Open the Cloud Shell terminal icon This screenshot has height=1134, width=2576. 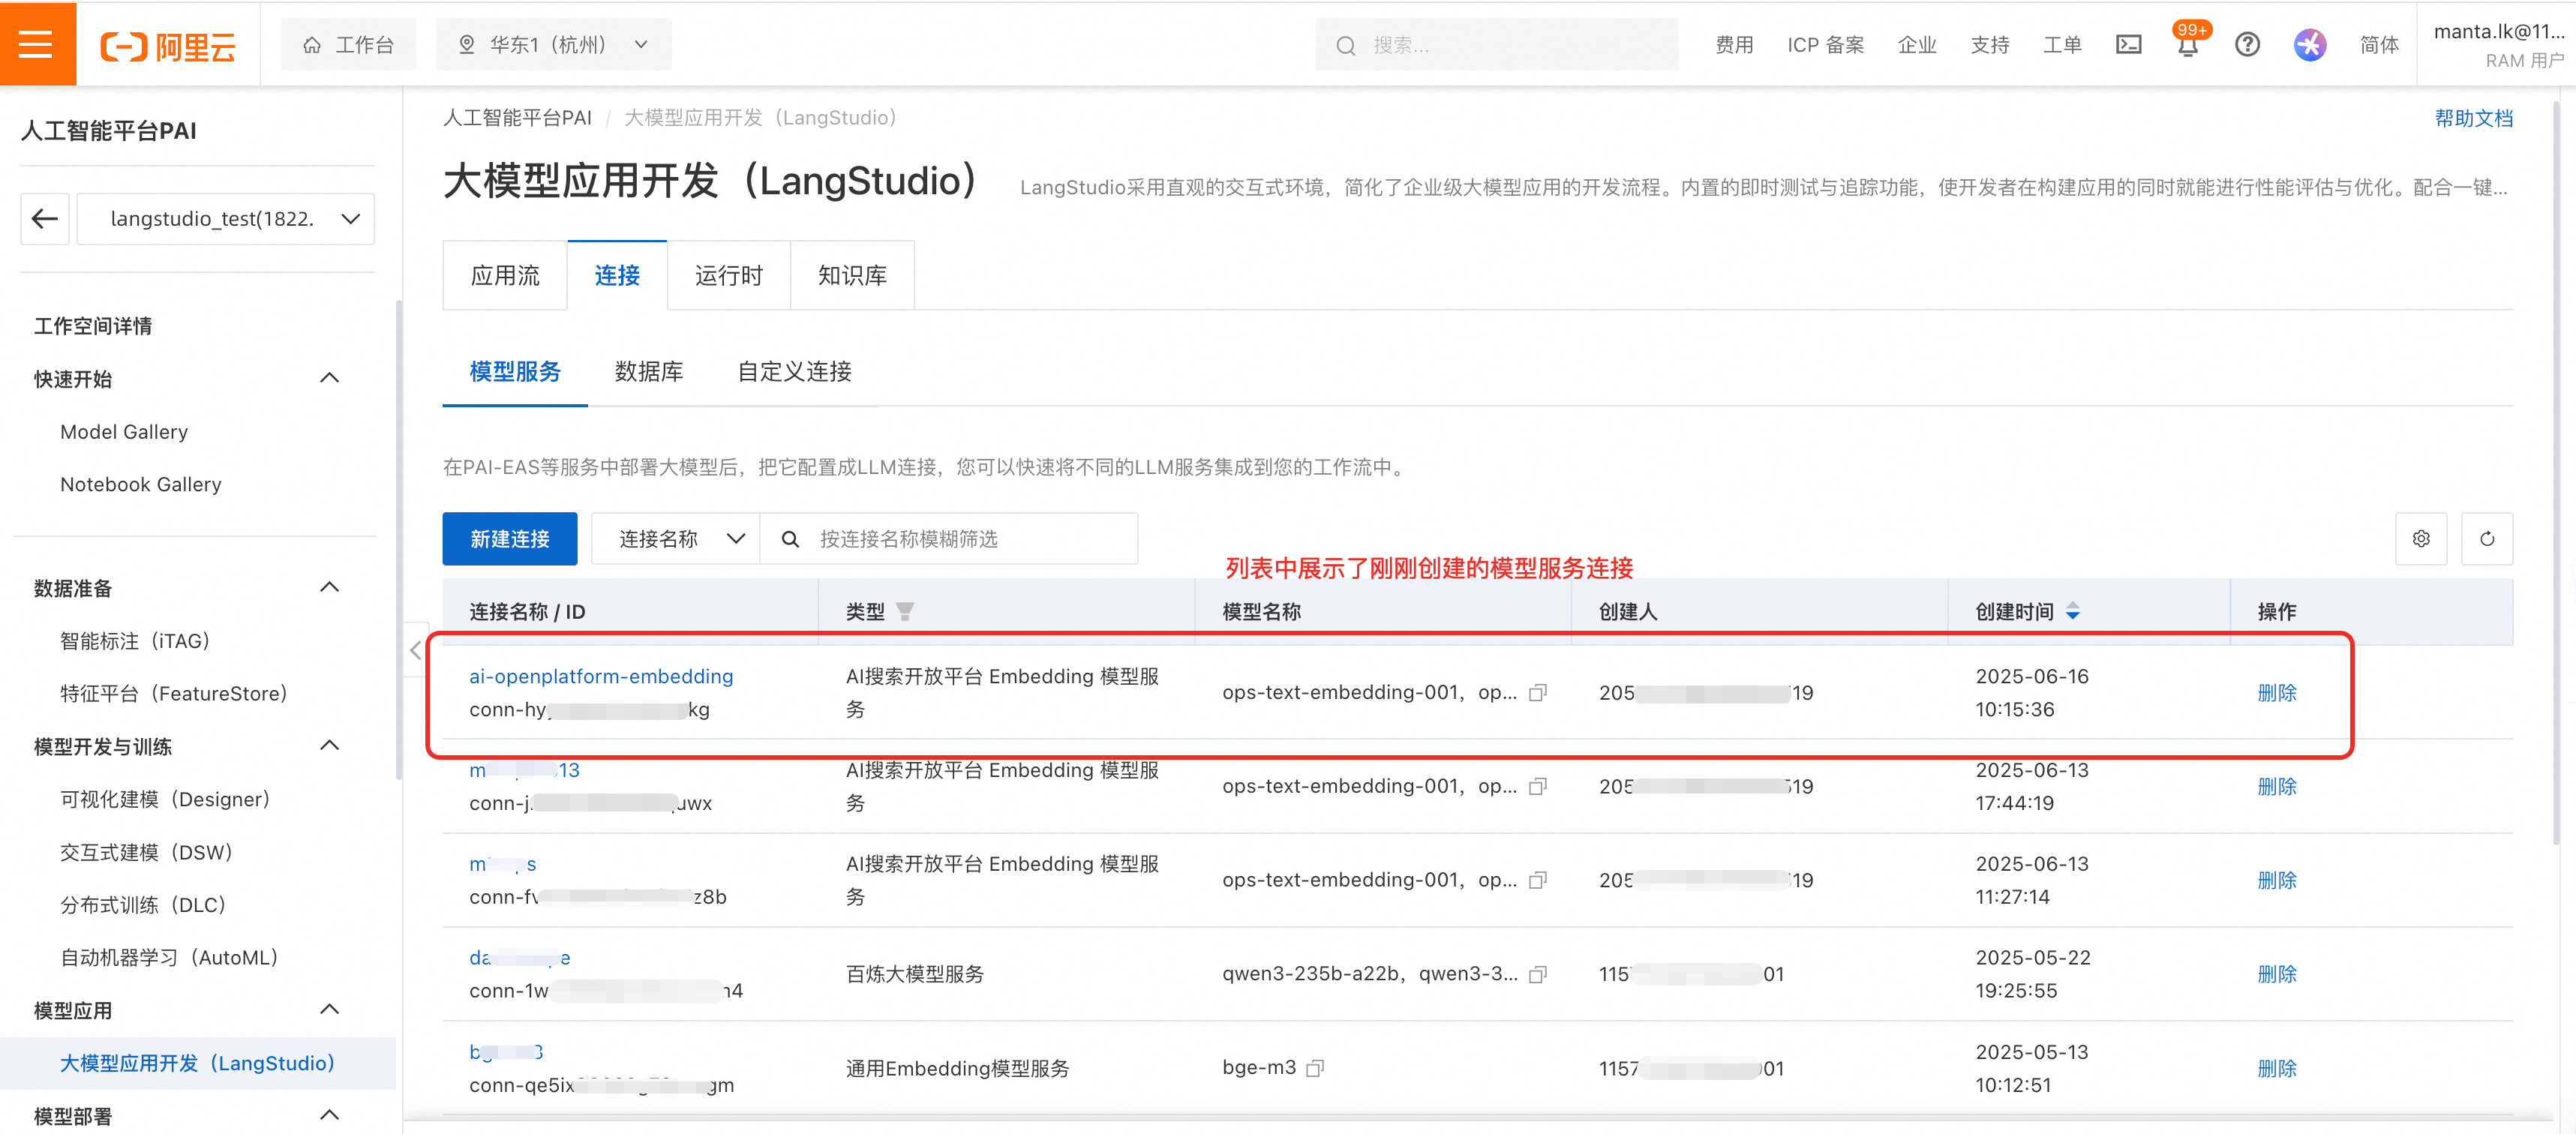point(2128,45)
